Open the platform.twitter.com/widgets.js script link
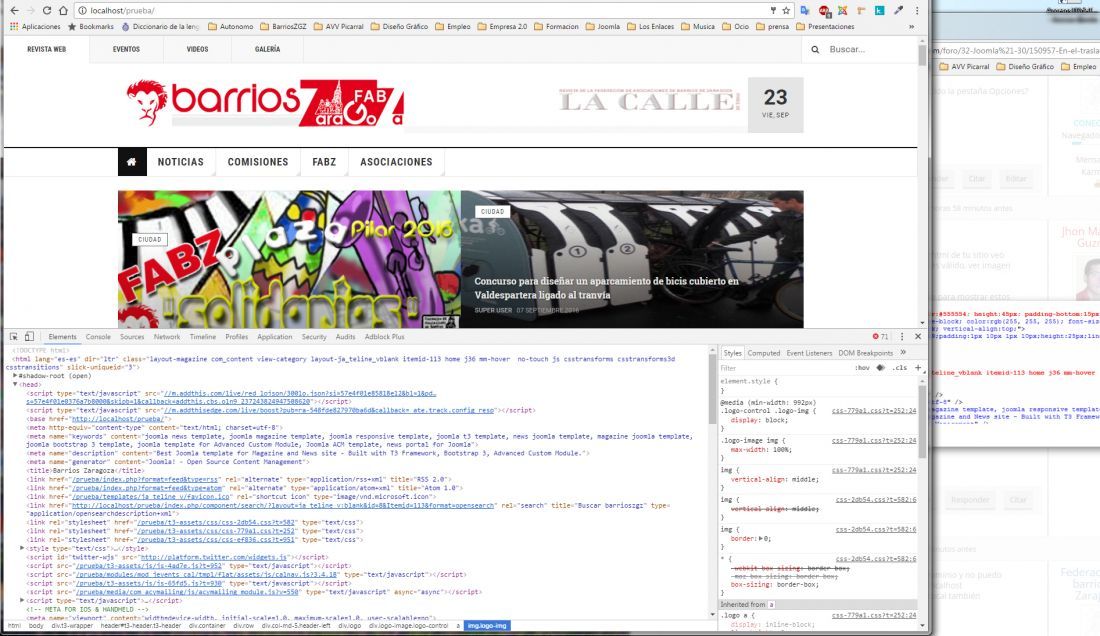The width and height of the screenshot is (1100, 636). 214,557
